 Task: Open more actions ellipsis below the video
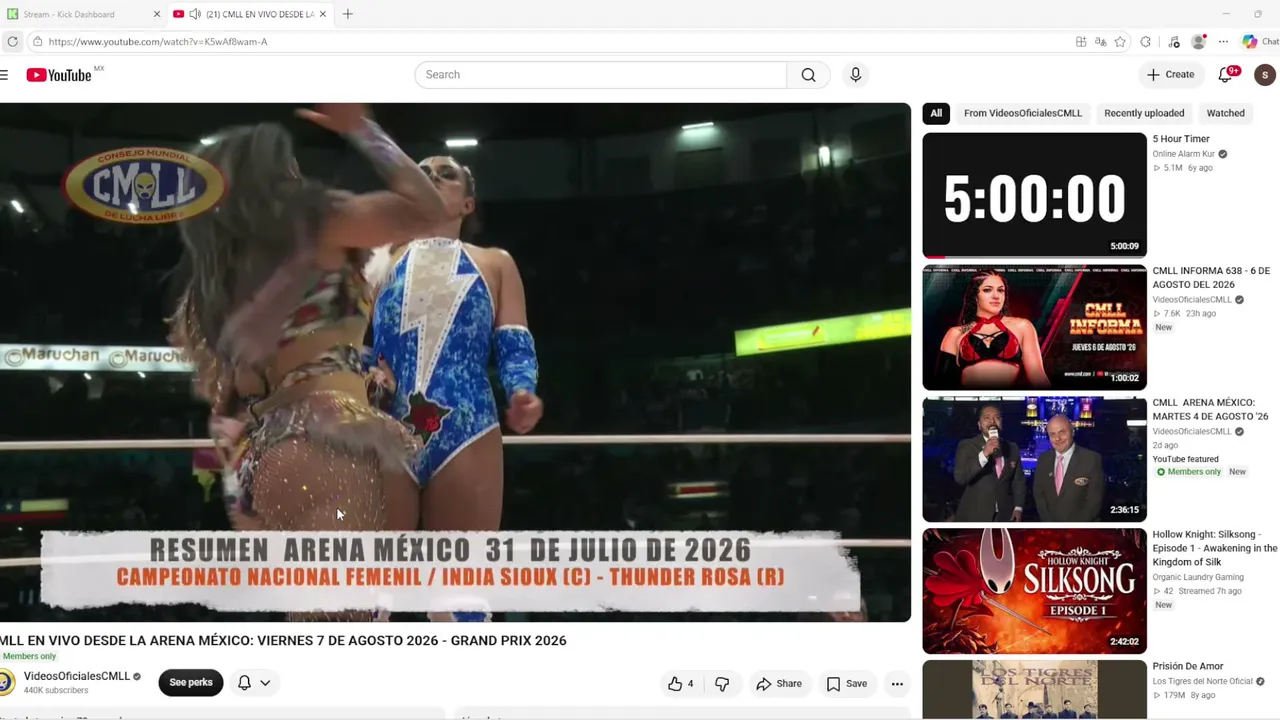pos(897,684)
